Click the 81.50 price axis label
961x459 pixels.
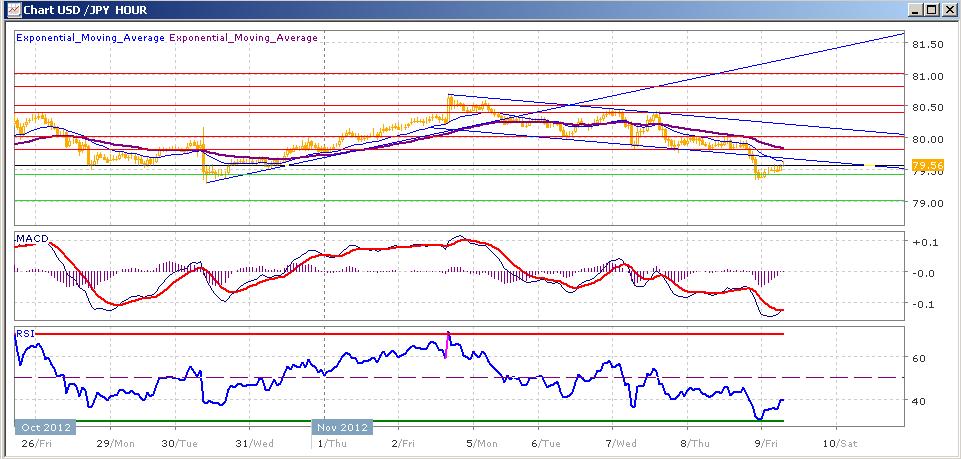927,44
